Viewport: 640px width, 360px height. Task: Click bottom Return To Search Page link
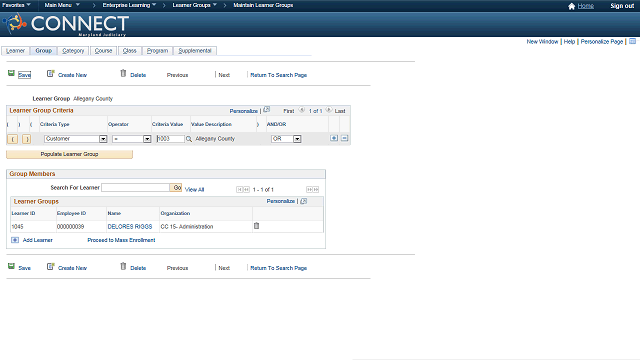[x=278, y=268]
